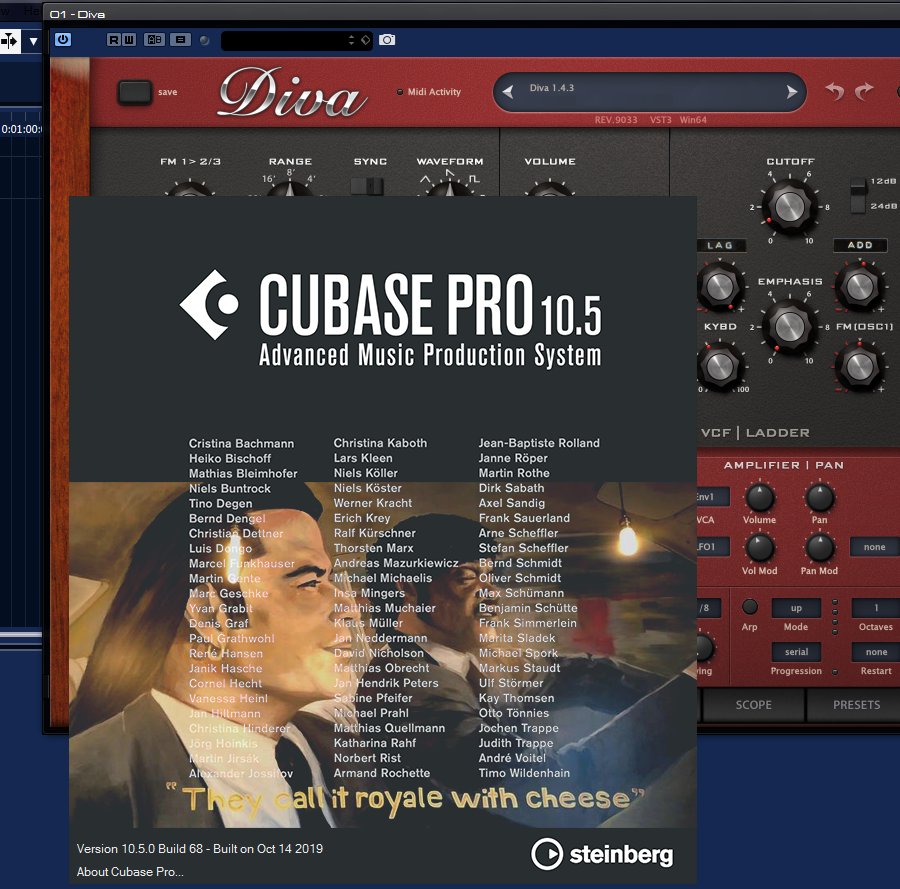Click the Diva 1.4.3 preset display
Viewport: 900px width, 889px height.
pyautogui.click(x=649, y=91)
